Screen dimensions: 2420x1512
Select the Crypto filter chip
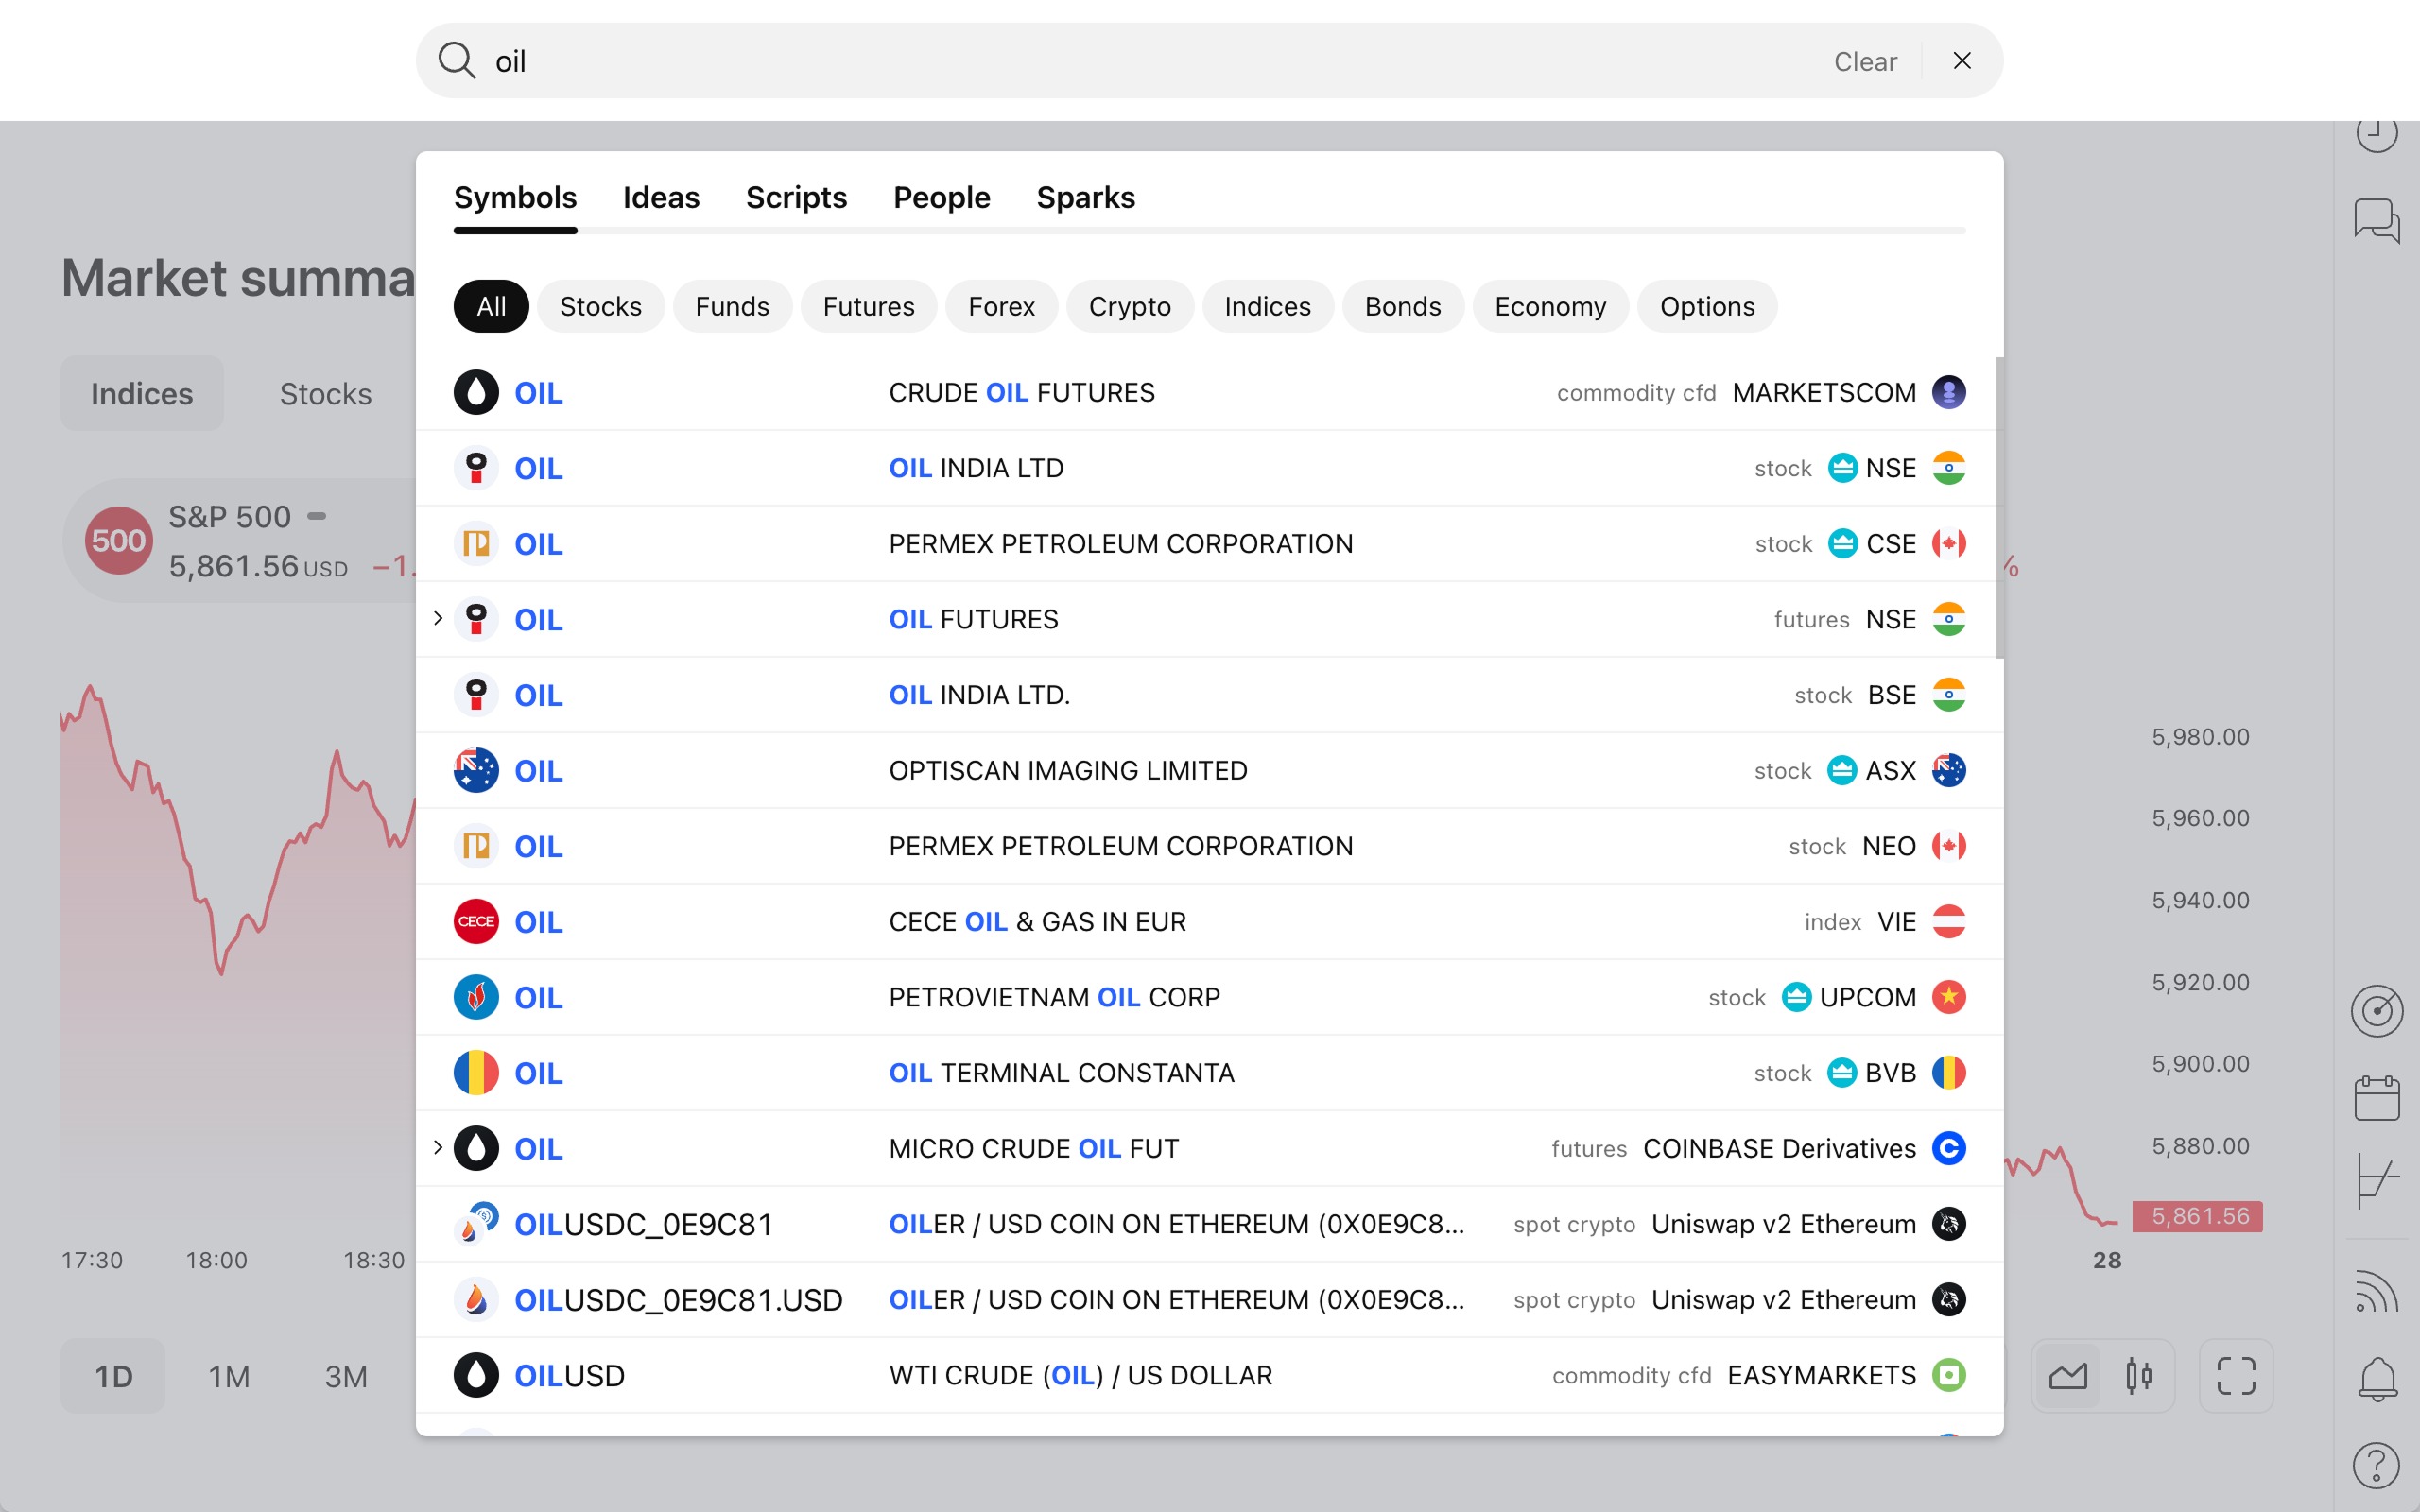(1129, 306)
